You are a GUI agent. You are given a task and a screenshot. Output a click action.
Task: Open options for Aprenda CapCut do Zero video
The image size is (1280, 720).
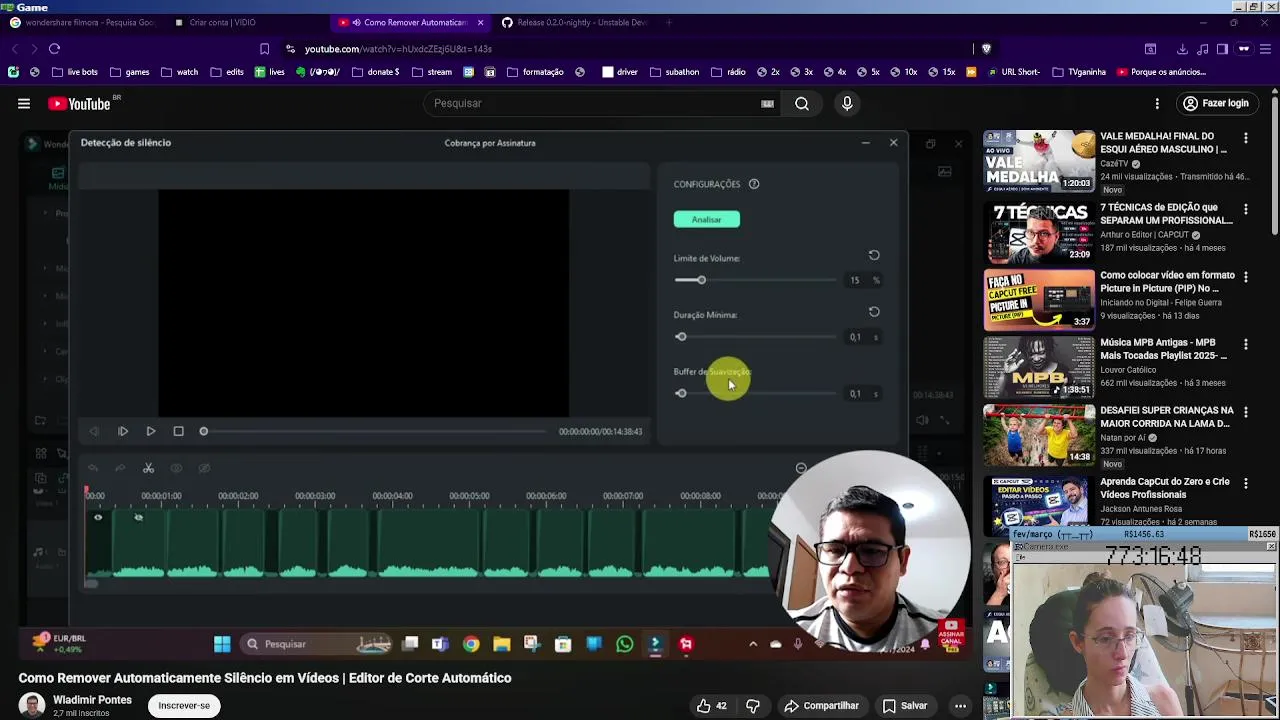point(1246,483)
